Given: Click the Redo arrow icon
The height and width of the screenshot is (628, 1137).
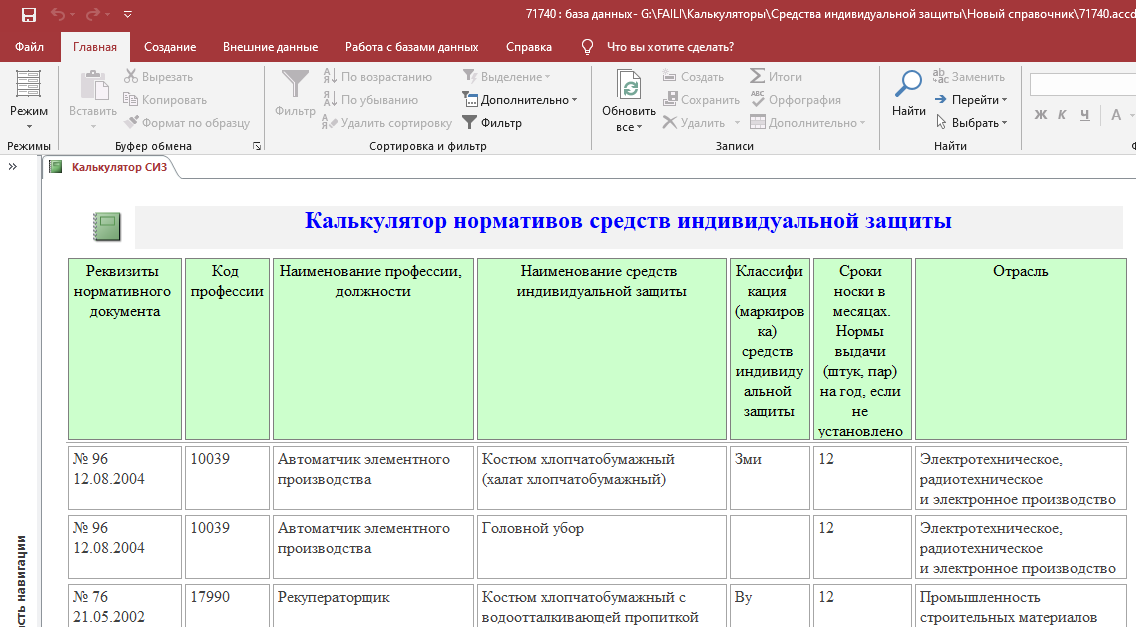Looking at the screenshot, I should point(93,15).
